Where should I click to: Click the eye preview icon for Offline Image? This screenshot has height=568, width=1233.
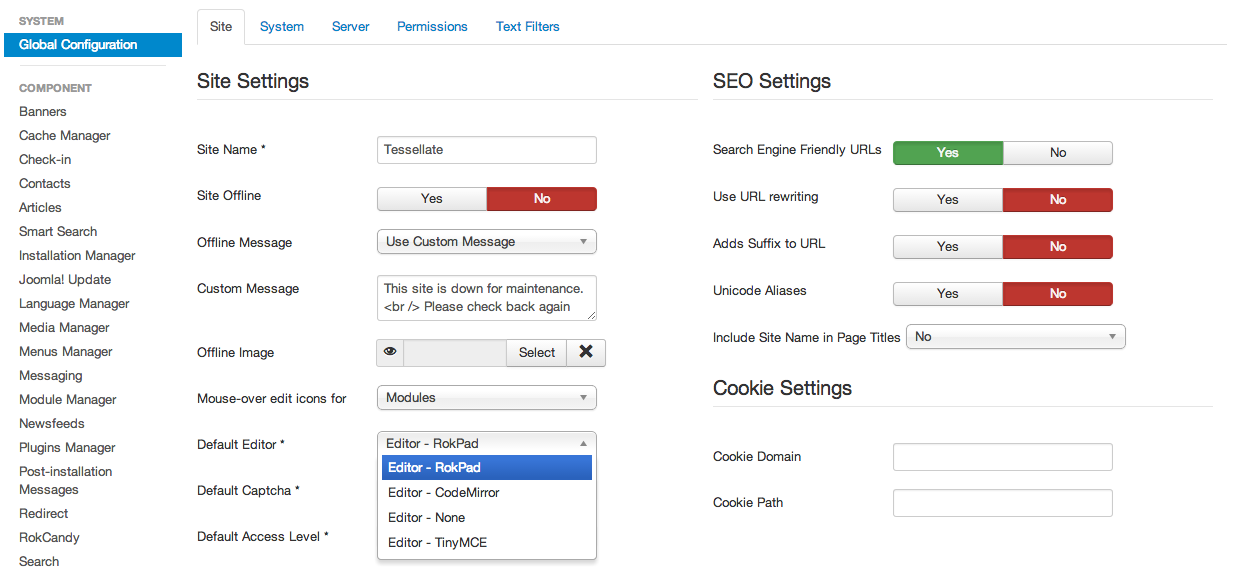[390, 353]
